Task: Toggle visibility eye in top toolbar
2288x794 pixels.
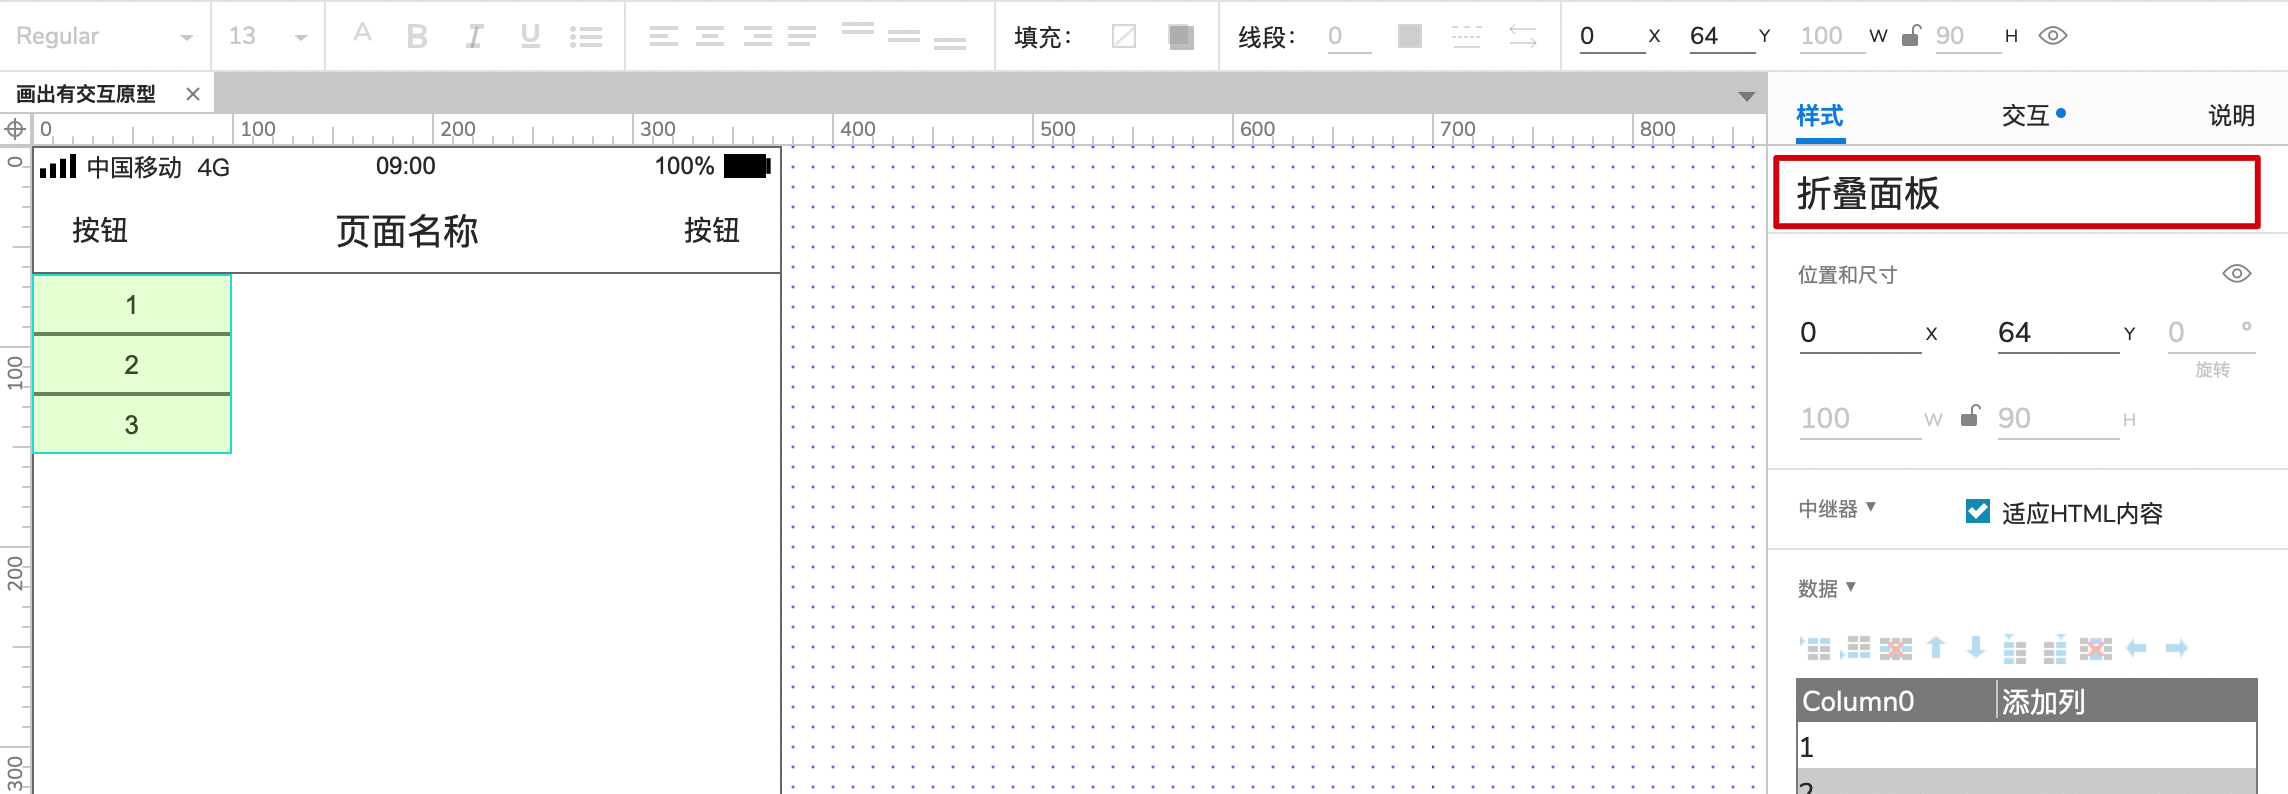Action: coord(2053,36)
